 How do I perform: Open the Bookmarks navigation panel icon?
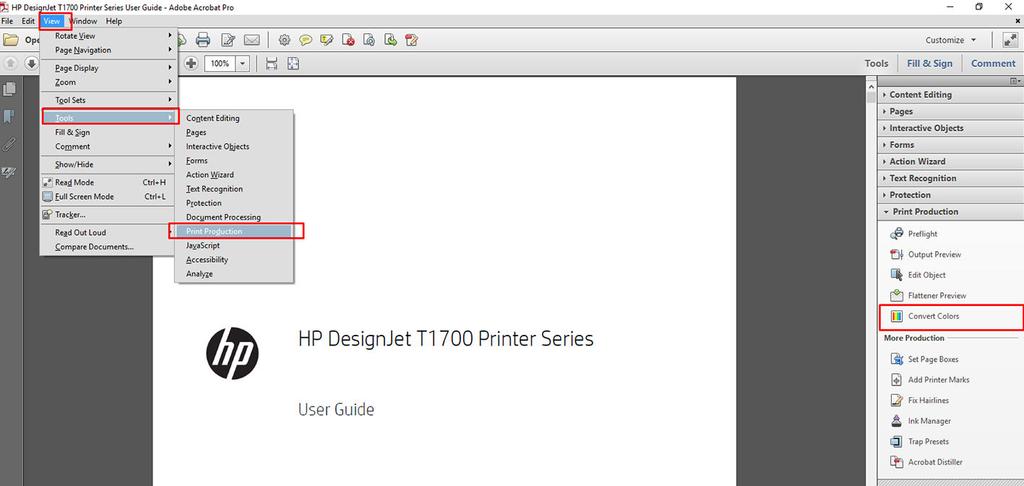click(x=10, y=117)
